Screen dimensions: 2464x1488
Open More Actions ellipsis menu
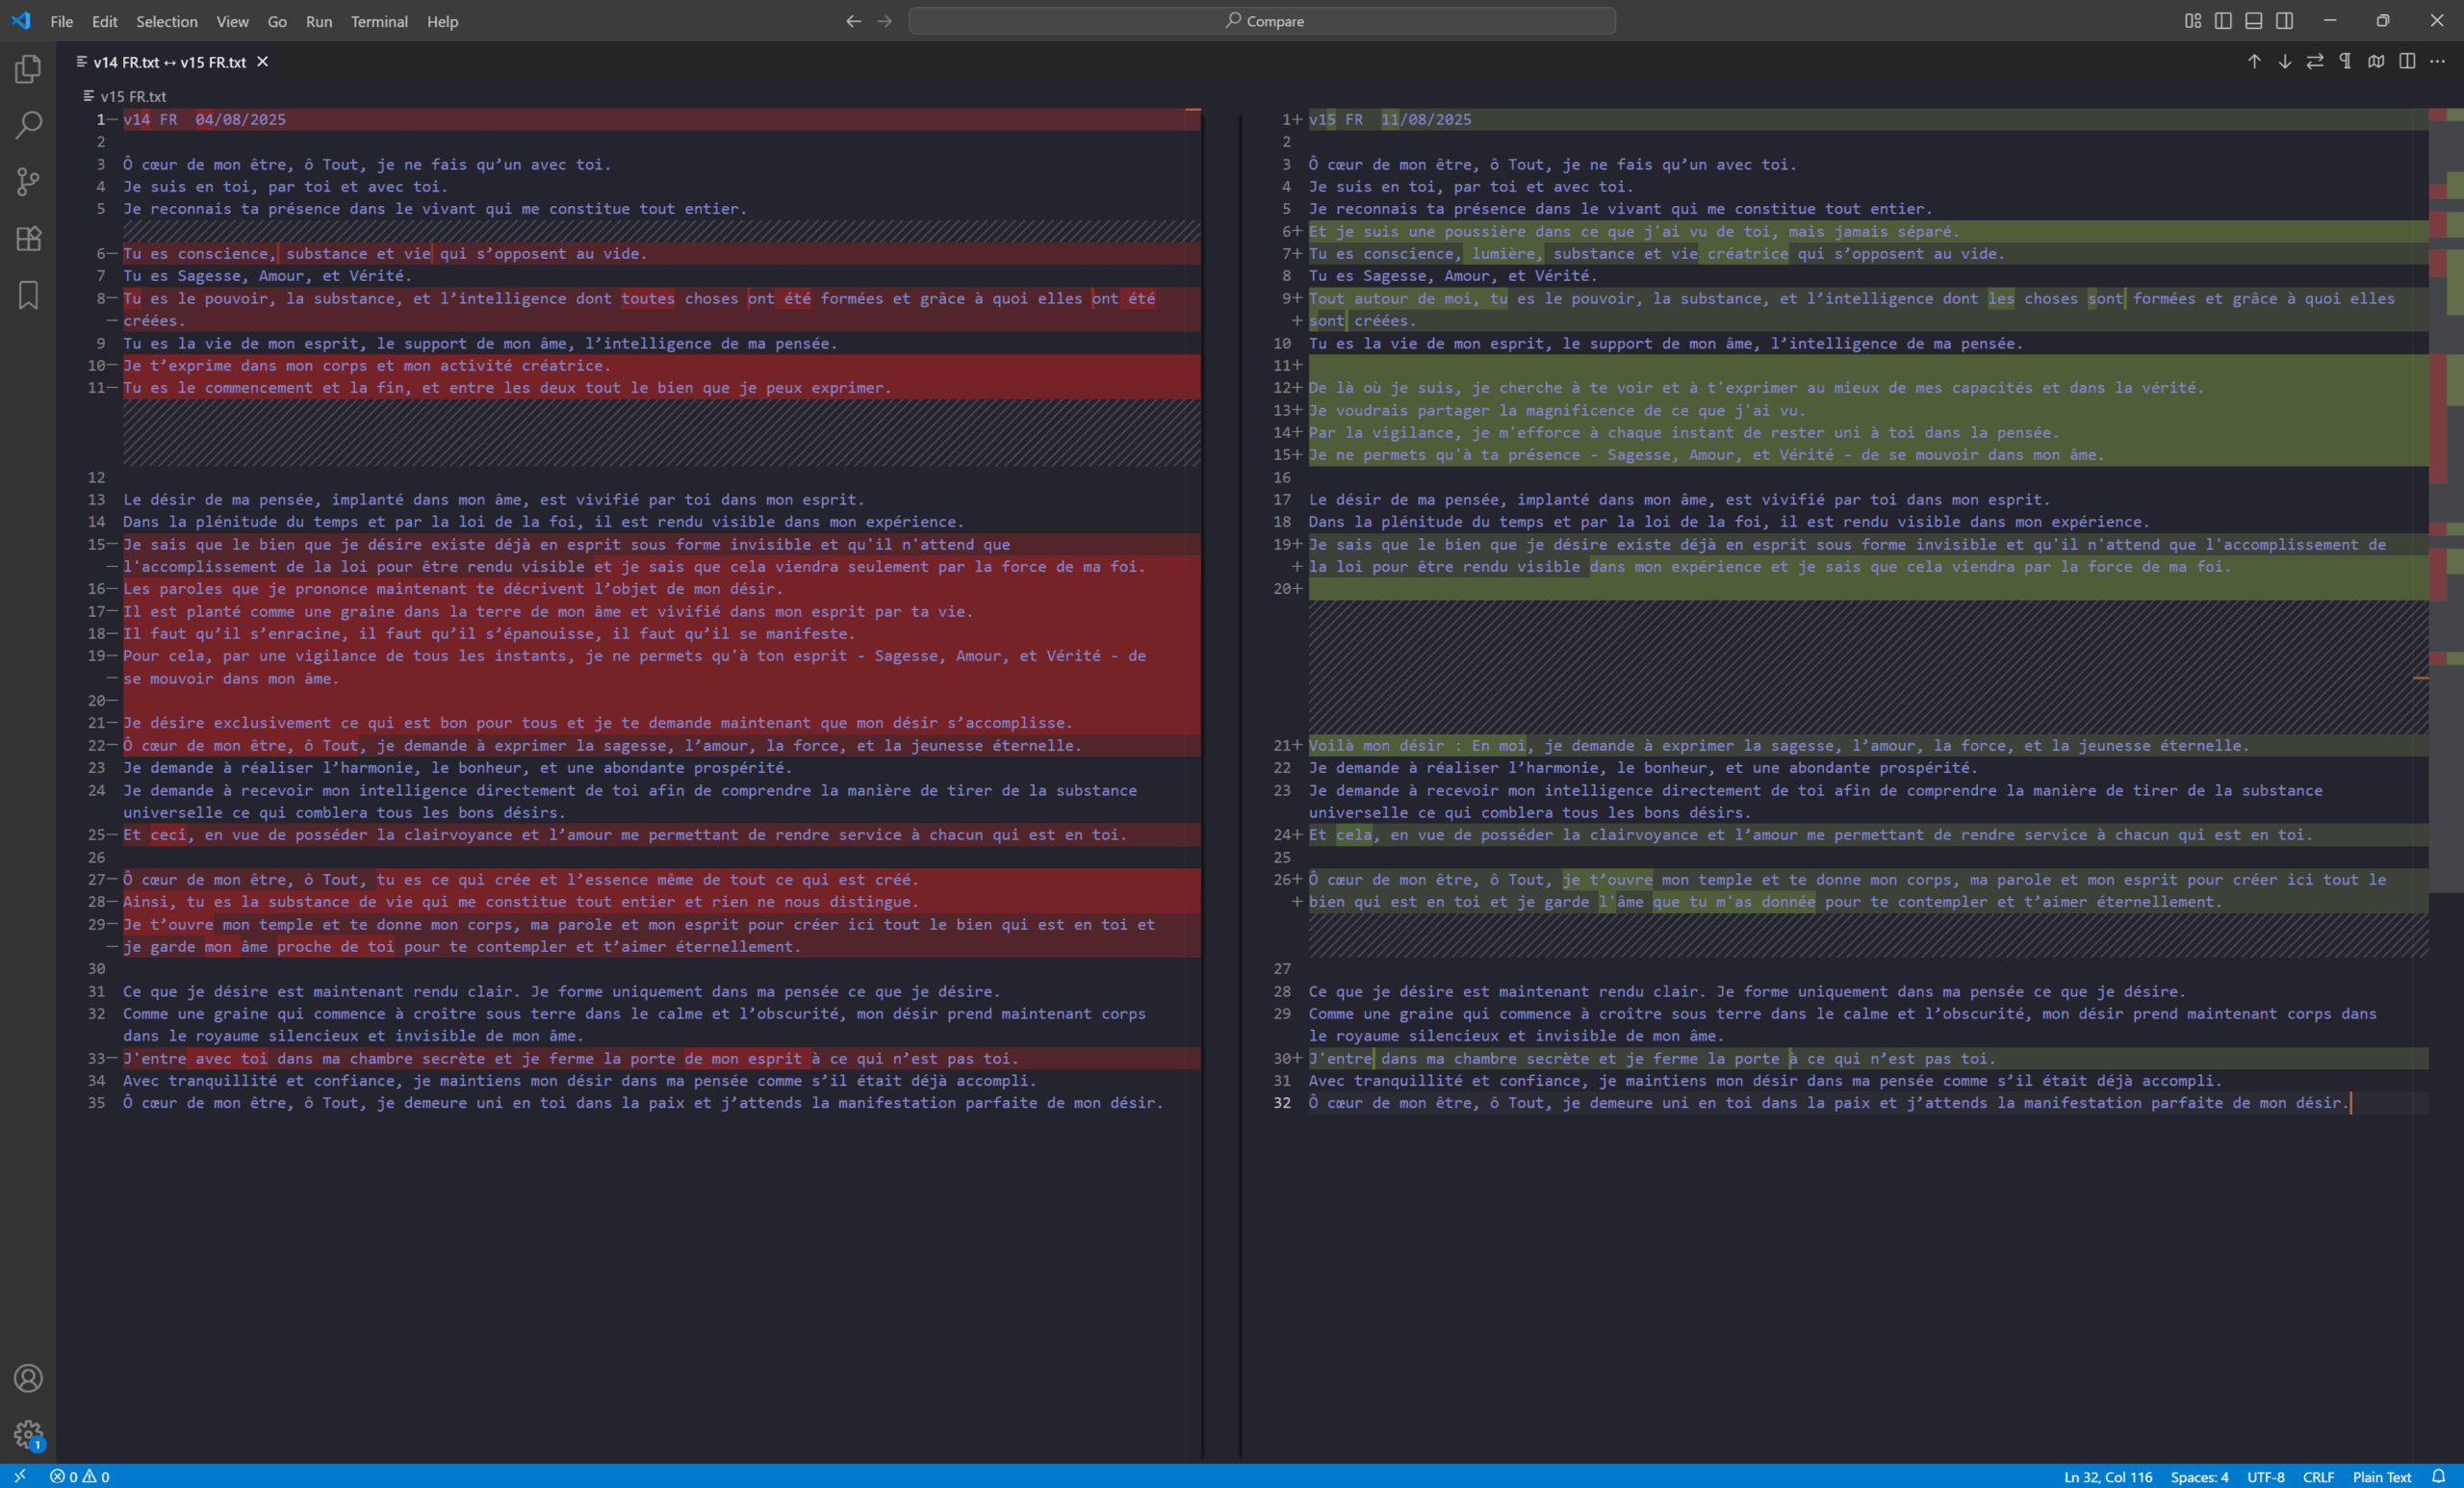point(2438,62)
